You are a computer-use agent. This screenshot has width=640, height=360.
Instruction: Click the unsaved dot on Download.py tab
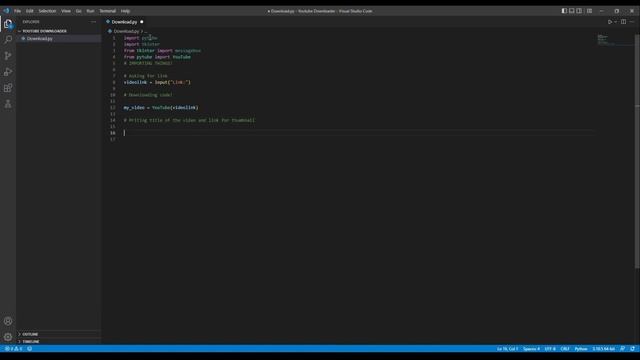tap(142, 22)
